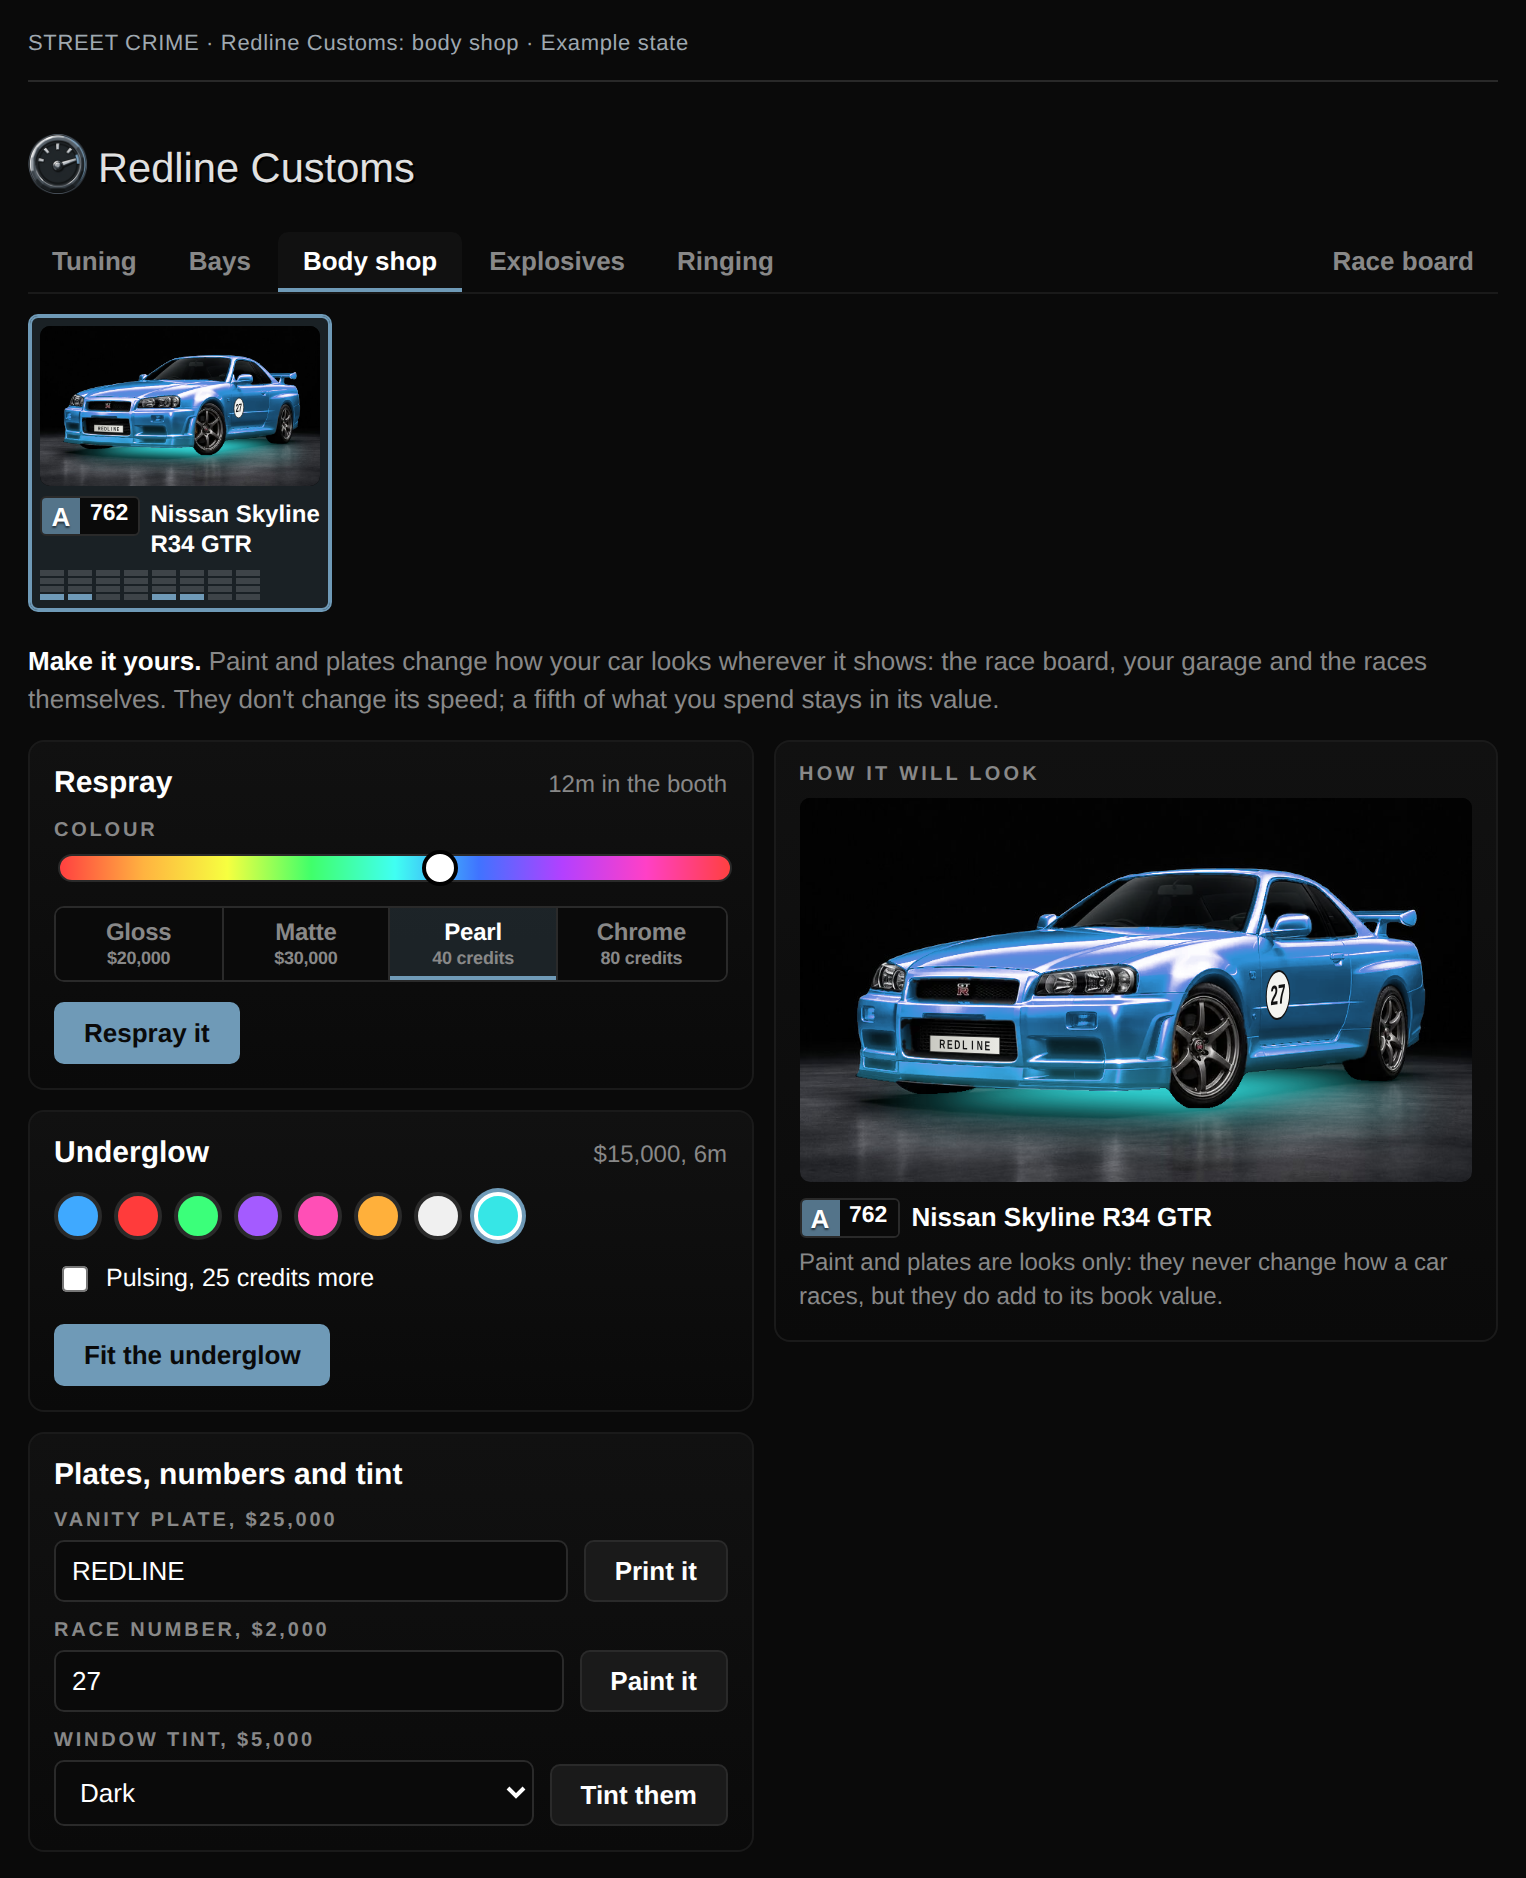Select the Chrome 80 credits finish
The width and height of the screenshot is (1526, 1878).
(641, 944)
